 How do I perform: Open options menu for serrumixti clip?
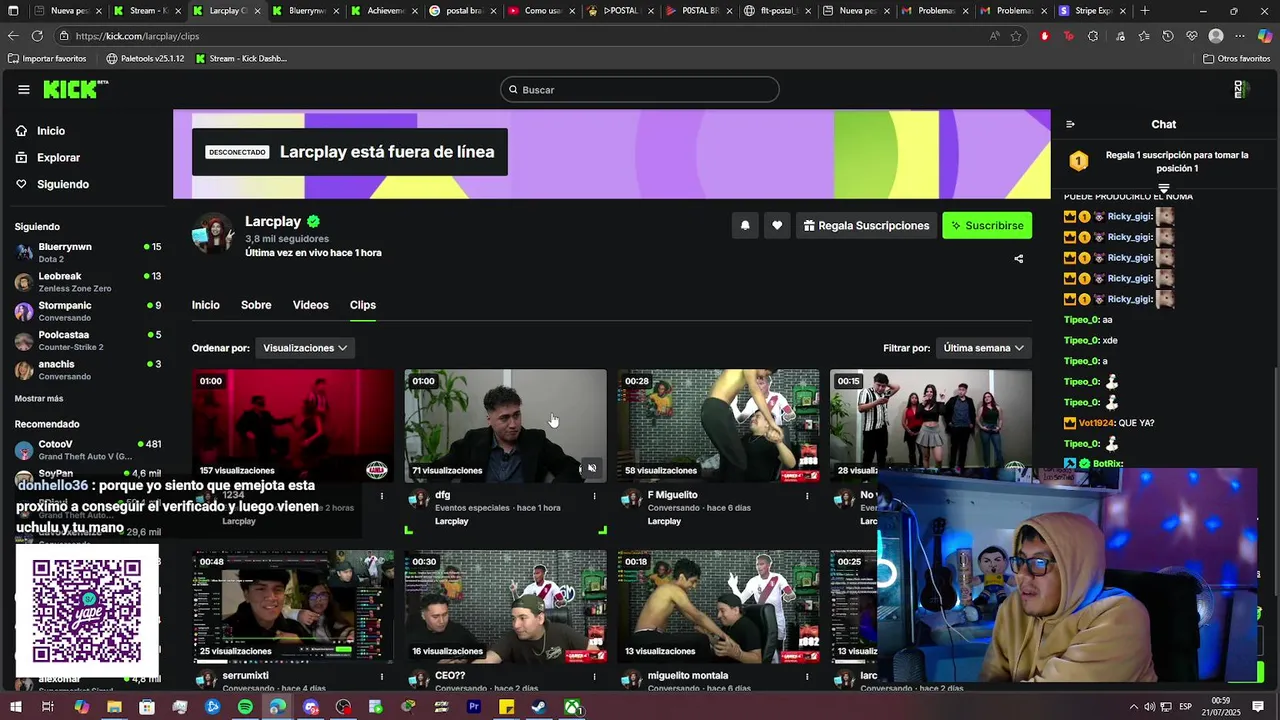click(x=382, y=677)
